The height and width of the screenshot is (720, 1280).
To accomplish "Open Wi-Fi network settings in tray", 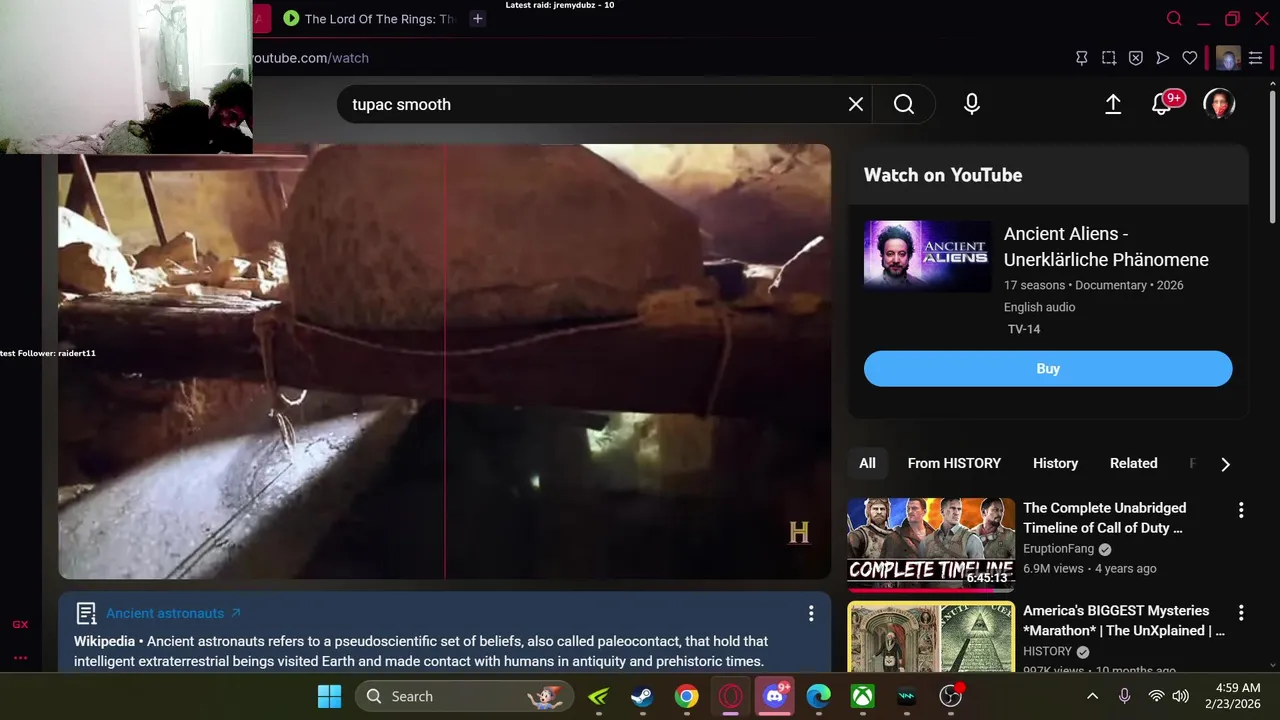I will point(1156,696).
